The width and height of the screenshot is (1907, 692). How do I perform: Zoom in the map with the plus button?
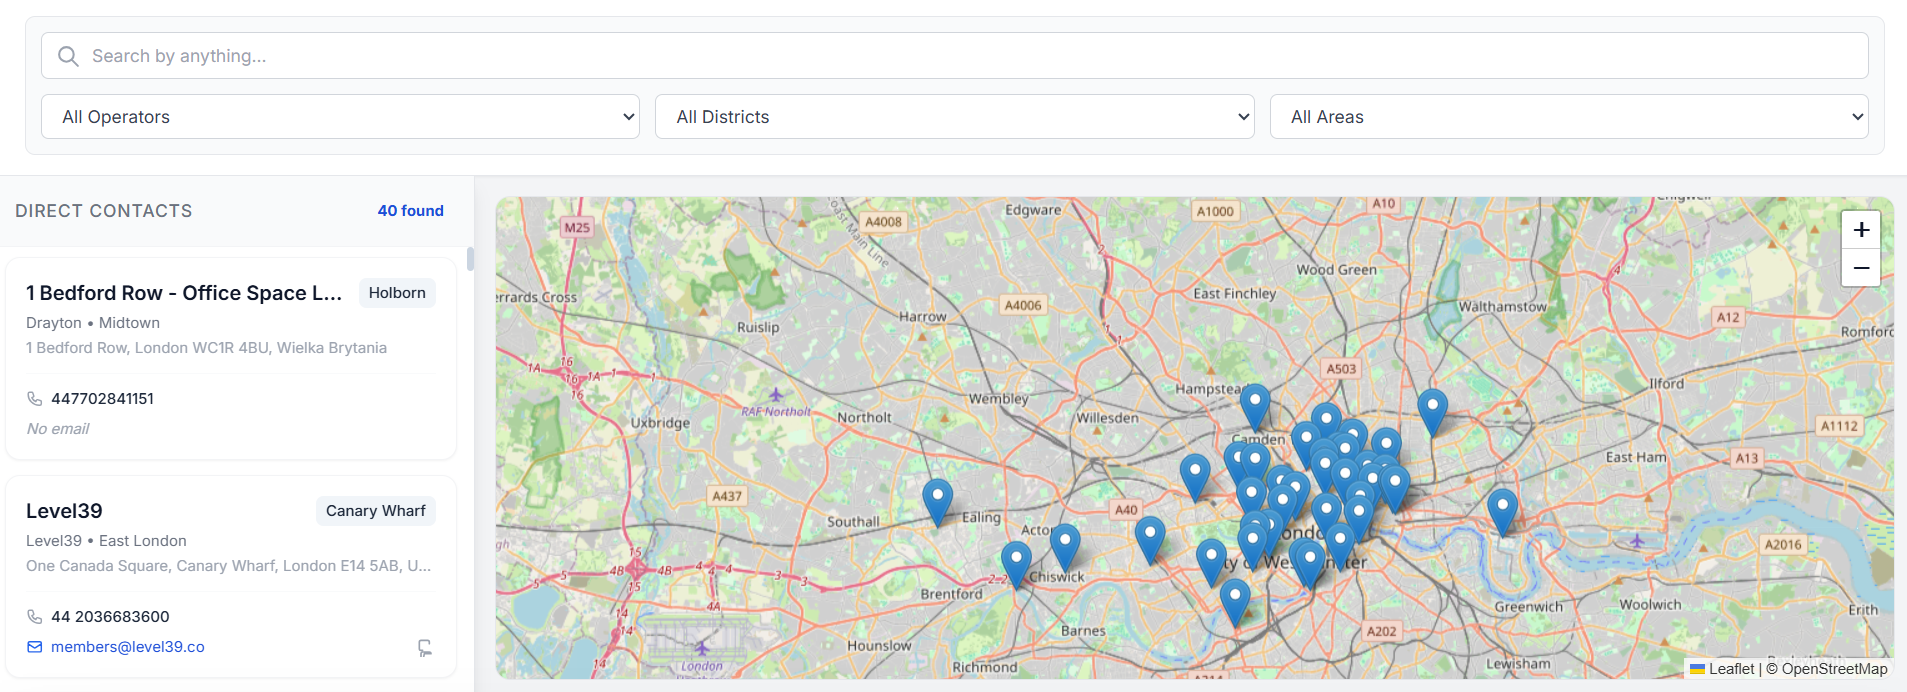[1861, 230]
